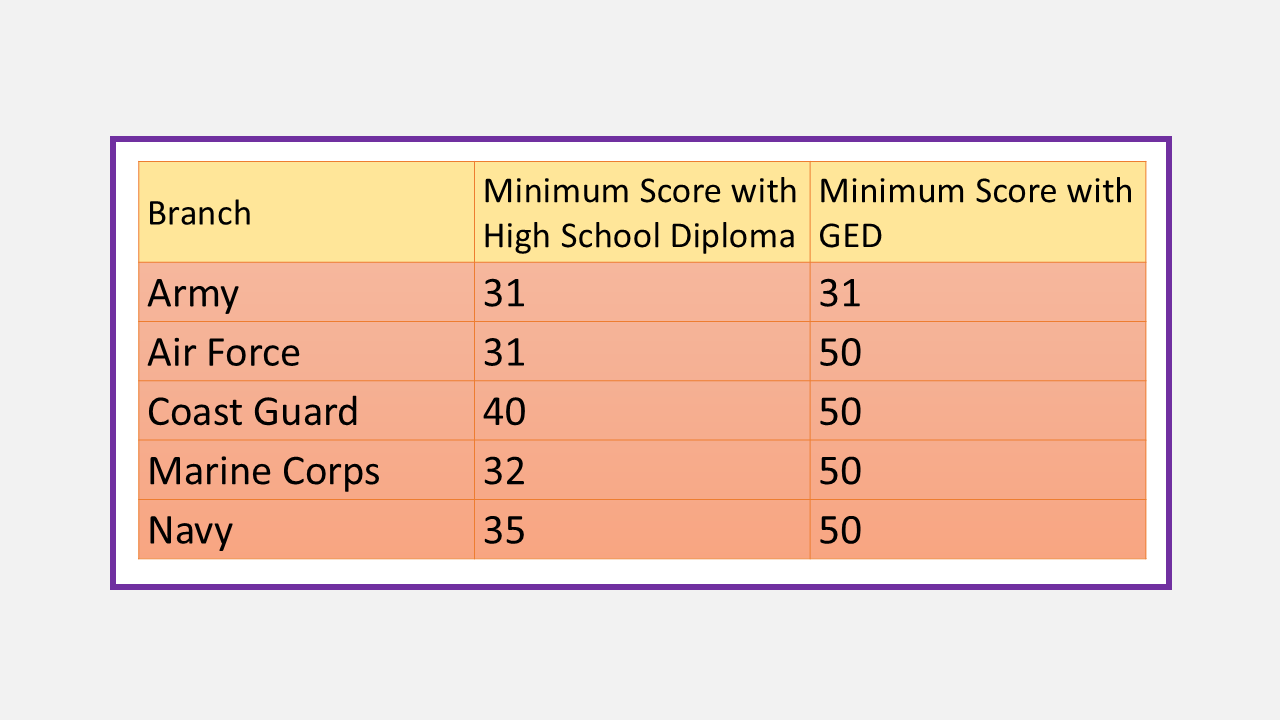Click Army's GED score 31
Screen dimensions: 1280x720
(x=840, y=293)
